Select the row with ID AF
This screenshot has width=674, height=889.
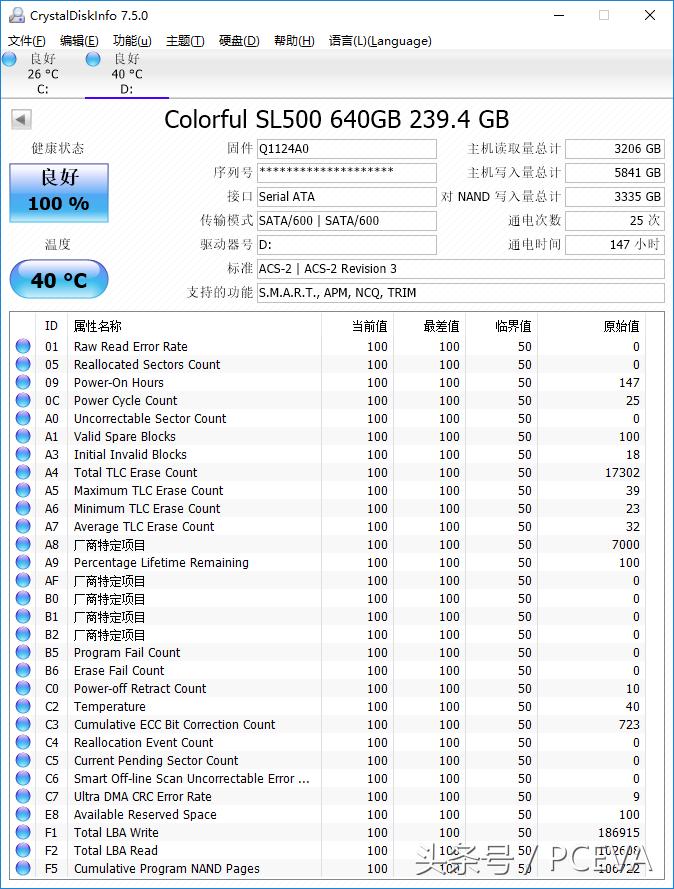point(329,580)
